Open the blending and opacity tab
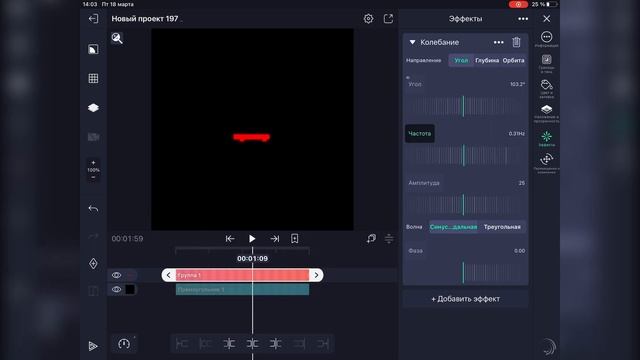The height and width of the screenshot is (360, 640). pos(547,113)
